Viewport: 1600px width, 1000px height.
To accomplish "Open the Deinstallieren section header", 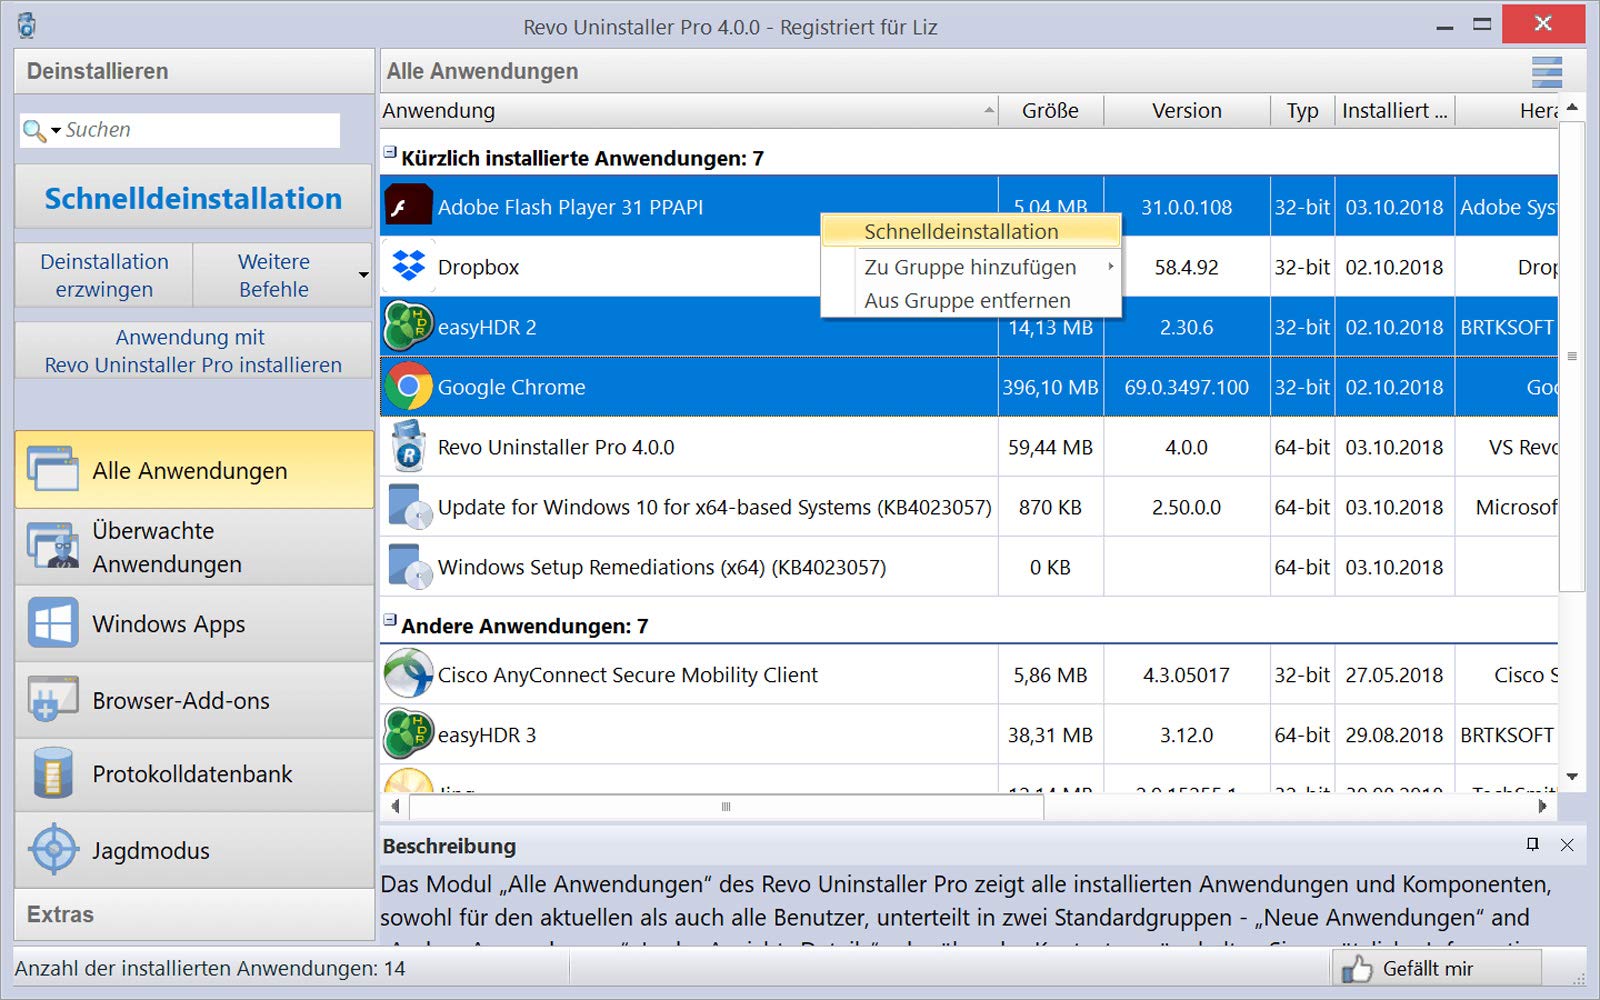I will tap(194, 71).
